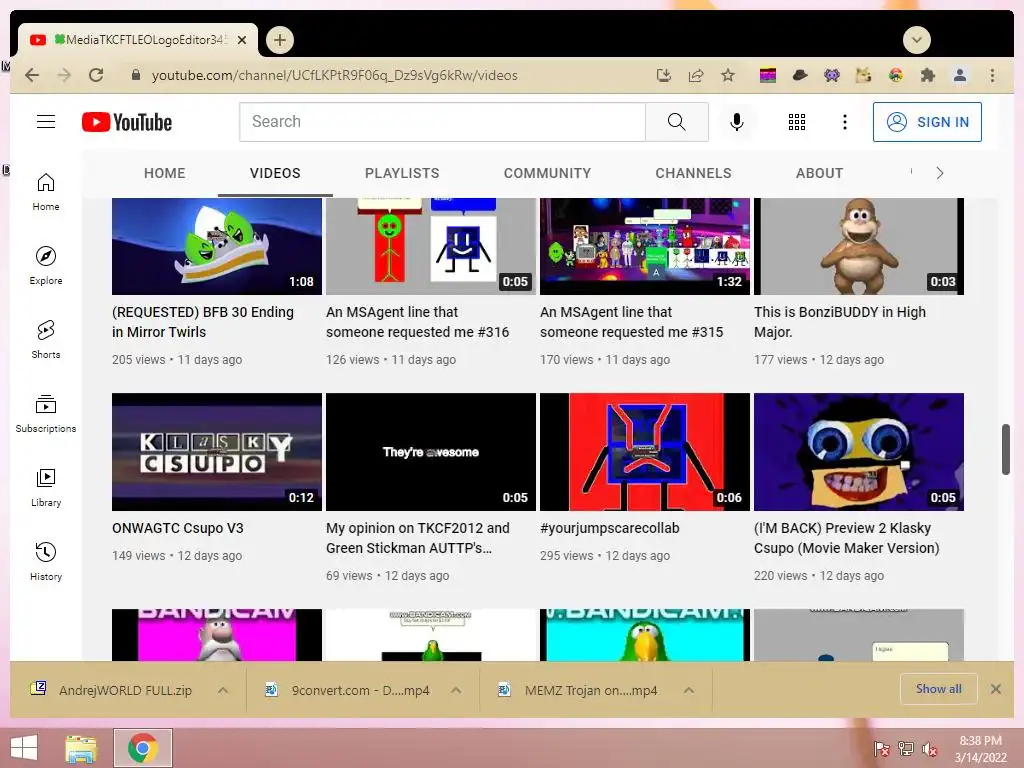1024x768 pixels.
Task: Open Subscriptions in the sidebar
Action: 46,414
